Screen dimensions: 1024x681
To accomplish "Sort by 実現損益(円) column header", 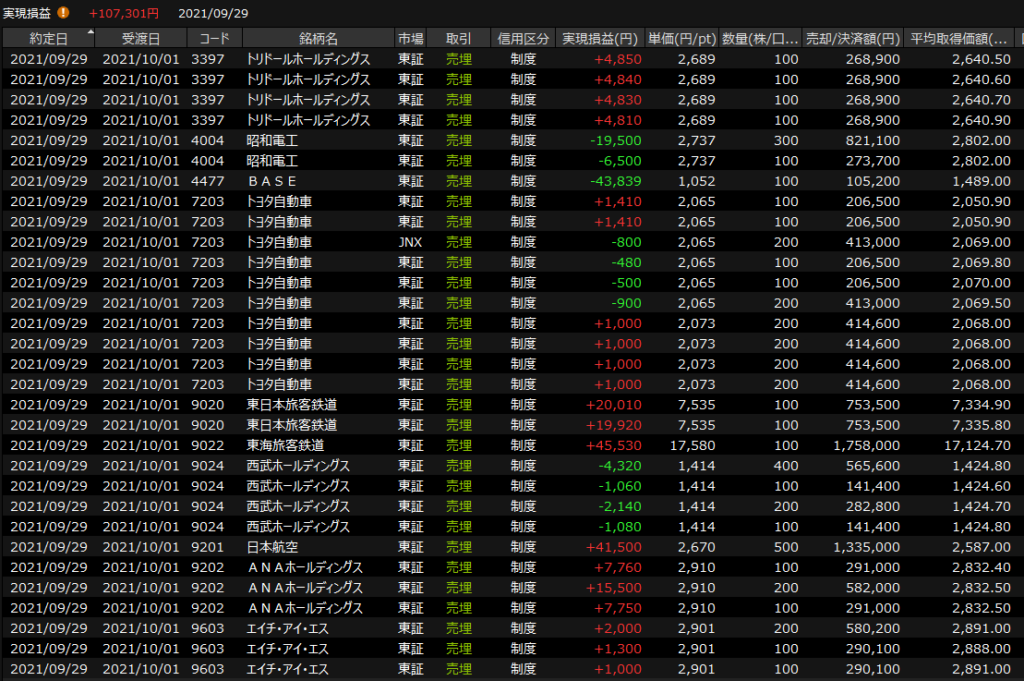I will pyautogui.click(x=600, y=39).
